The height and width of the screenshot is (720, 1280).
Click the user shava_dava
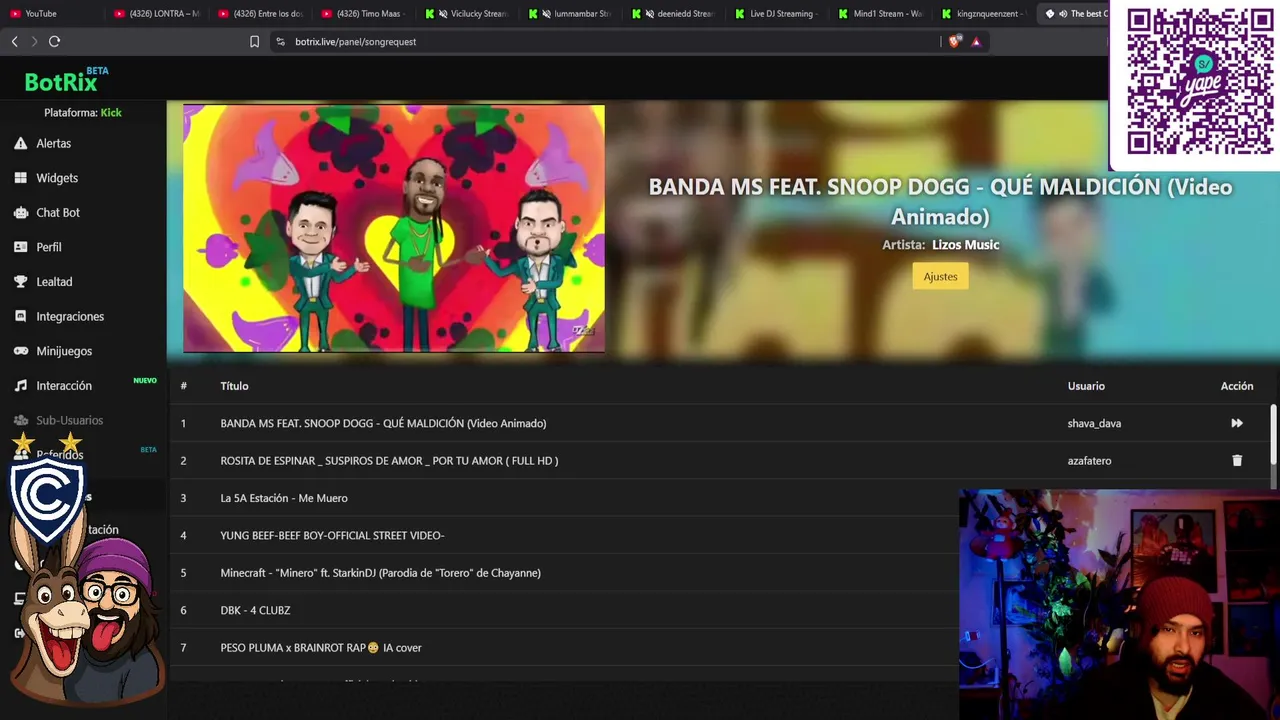tap(1094, 423)
